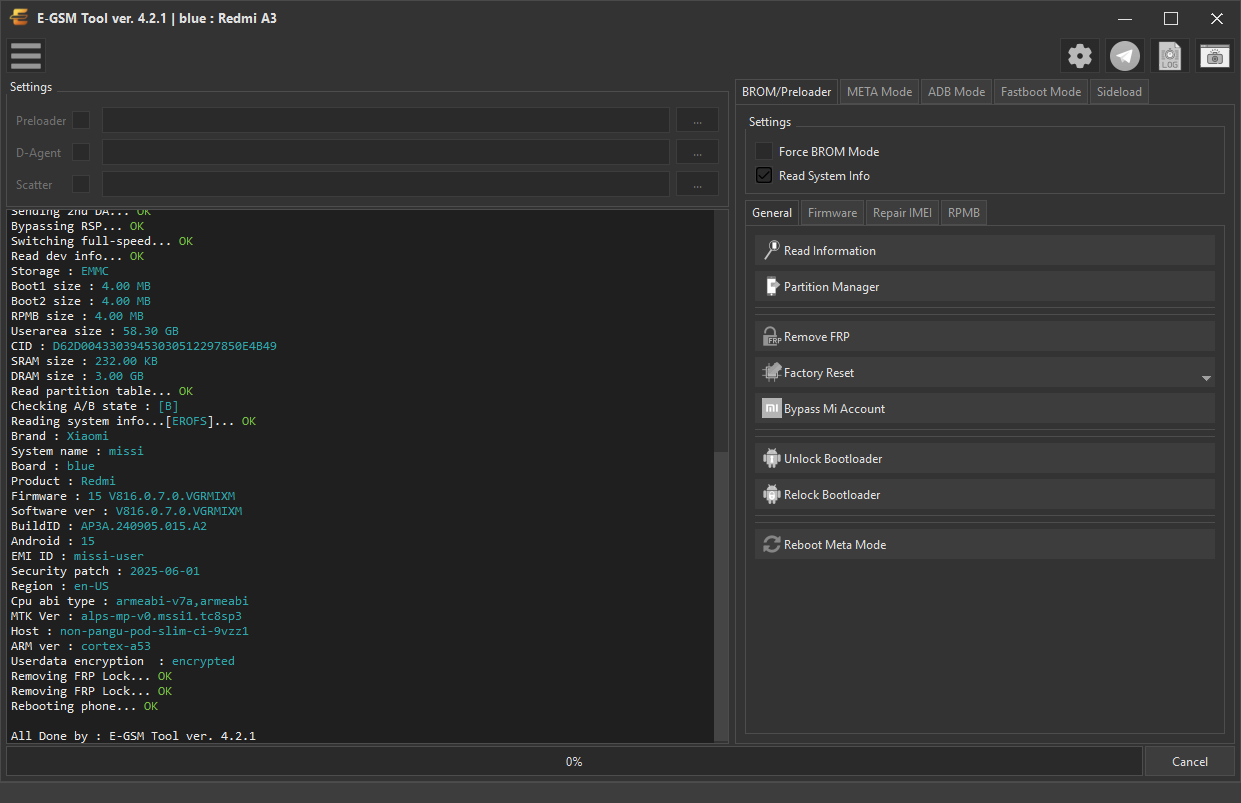Select the General sub-tab

[772, 212]
